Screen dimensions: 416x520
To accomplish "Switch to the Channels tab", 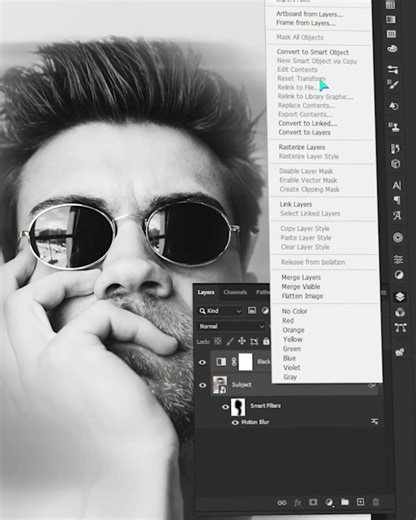I will click(235, 292).
